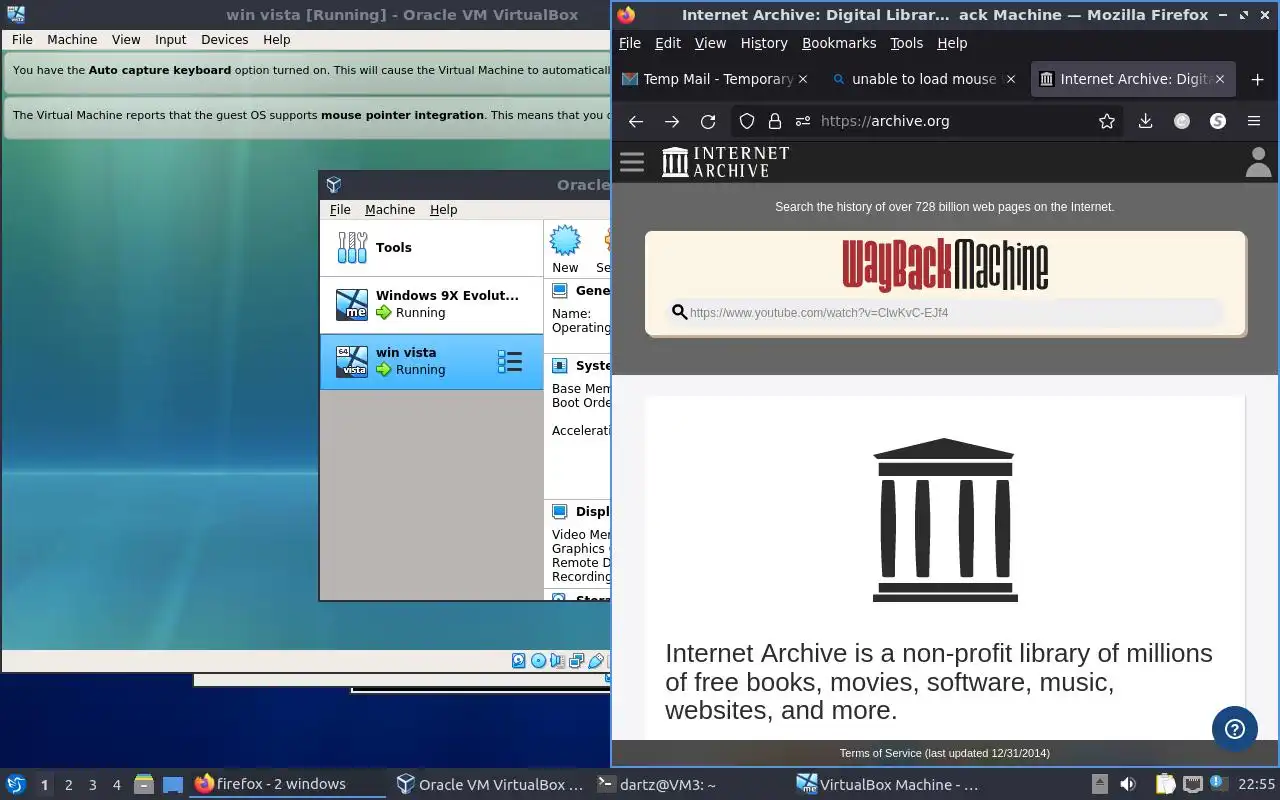
Task: Switch to Temp Mail tab
Action: (716, 79)
